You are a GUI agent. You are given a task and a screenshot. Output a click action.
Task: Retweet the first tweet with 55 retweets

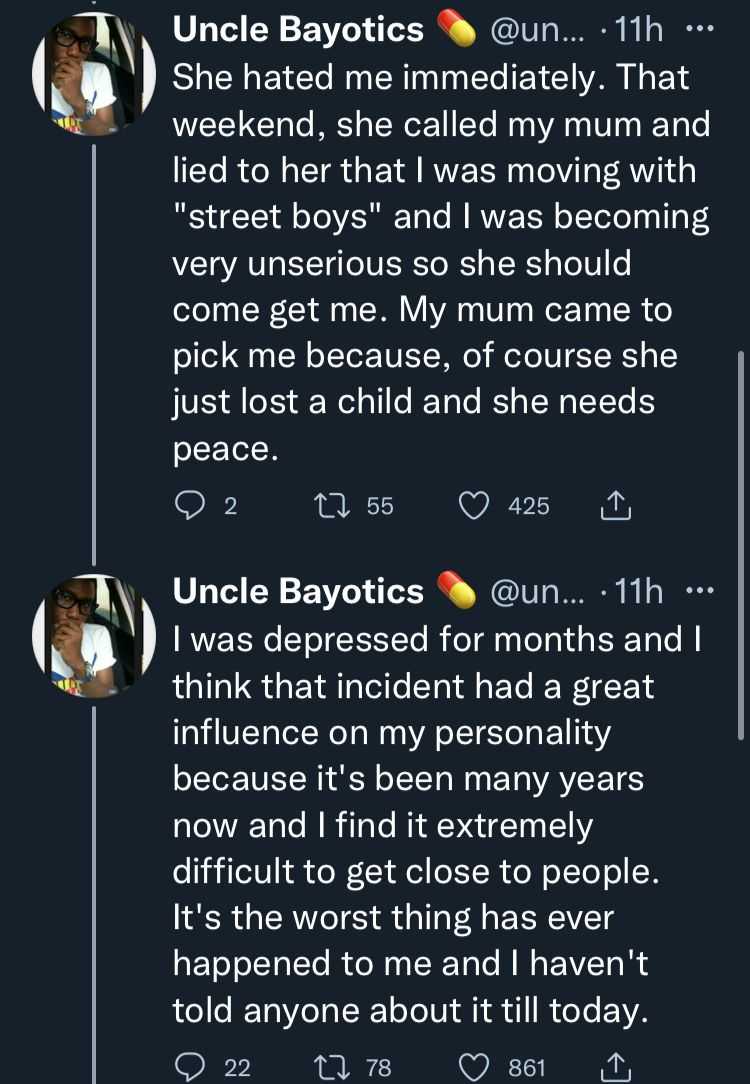(330, 507)
